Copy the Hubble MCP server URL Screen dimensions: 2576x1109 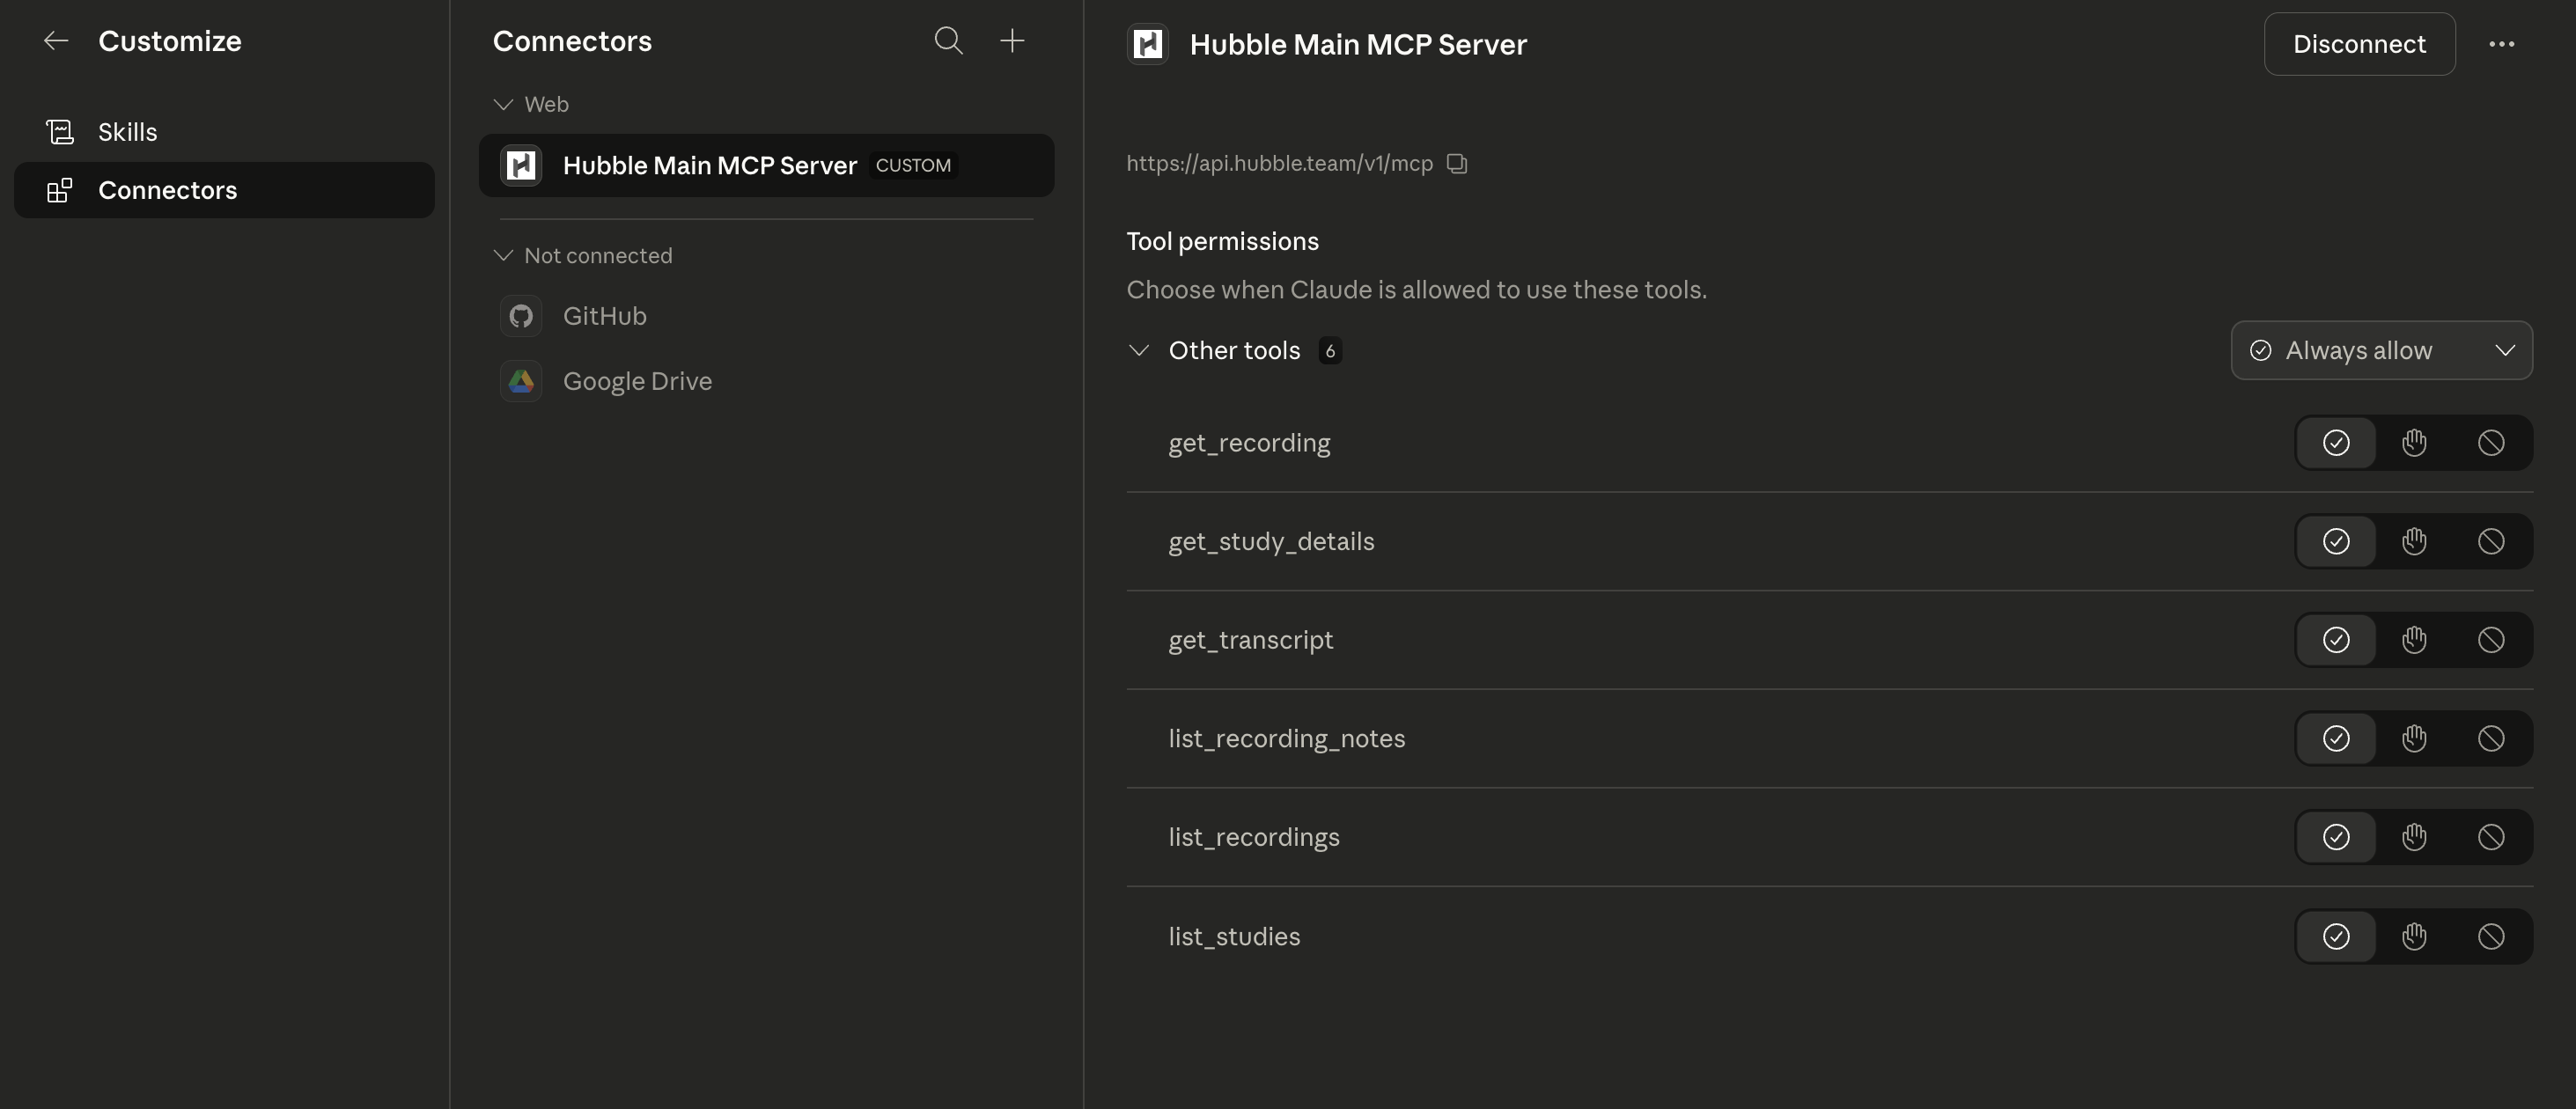(x=1457, y=163)
